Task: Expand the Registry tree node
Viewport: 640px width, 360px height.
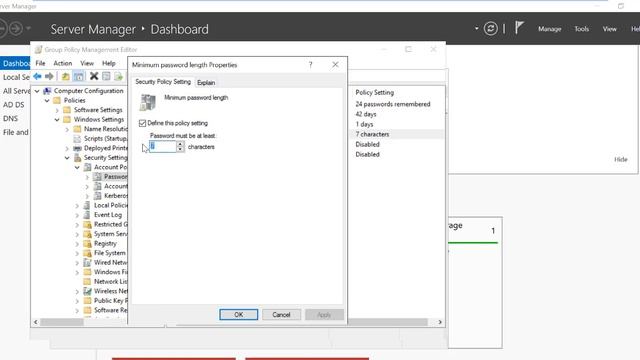Action: pos(77,244)
